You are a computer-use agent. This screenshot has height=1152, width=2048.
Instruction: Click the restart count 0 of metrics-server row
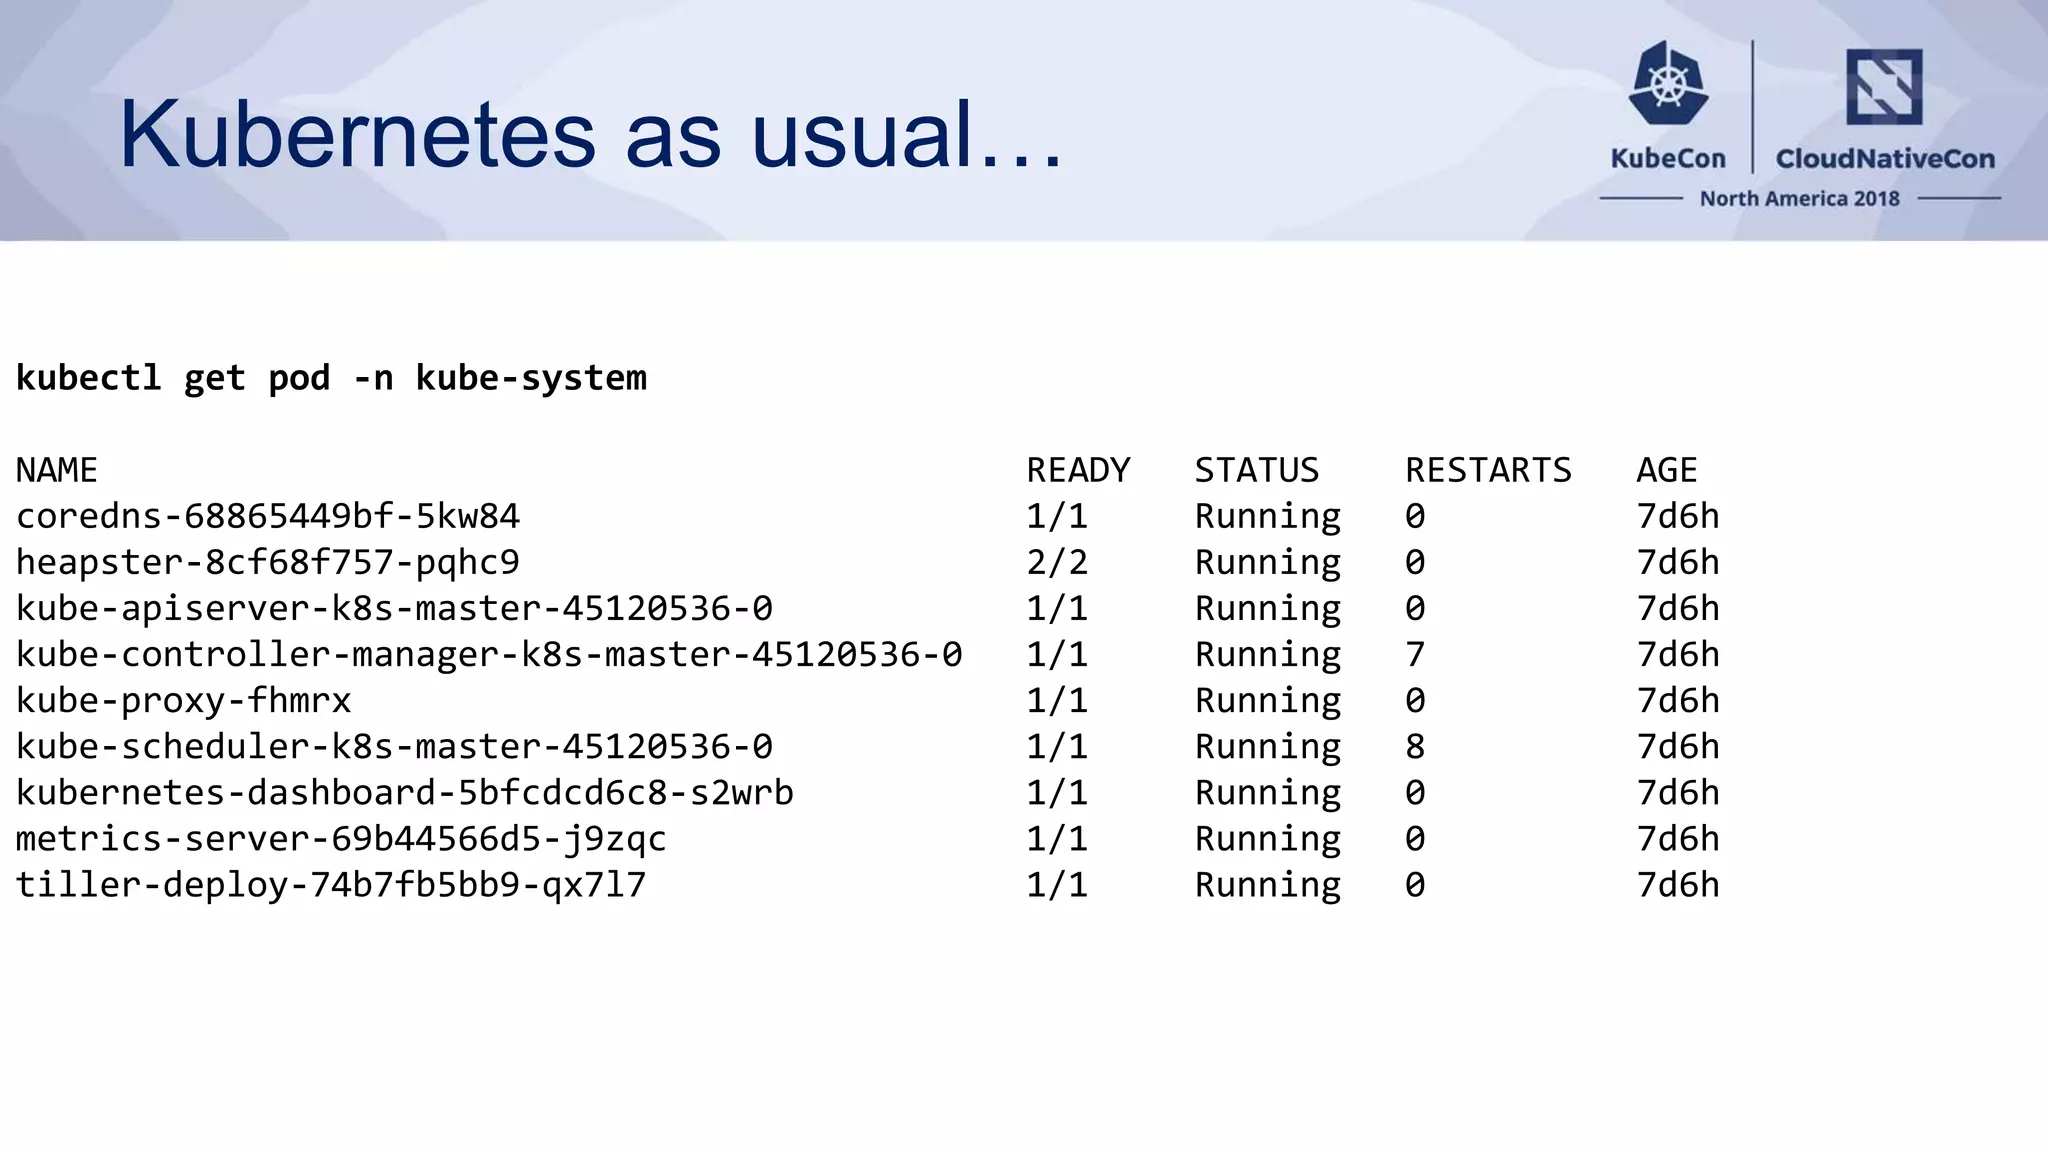click(x=1415, y=838)
